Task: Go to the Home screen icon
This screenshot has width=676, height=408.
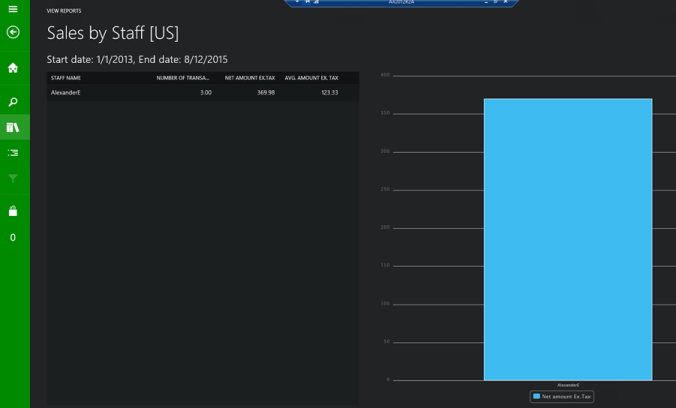Action: click(13, 68)
